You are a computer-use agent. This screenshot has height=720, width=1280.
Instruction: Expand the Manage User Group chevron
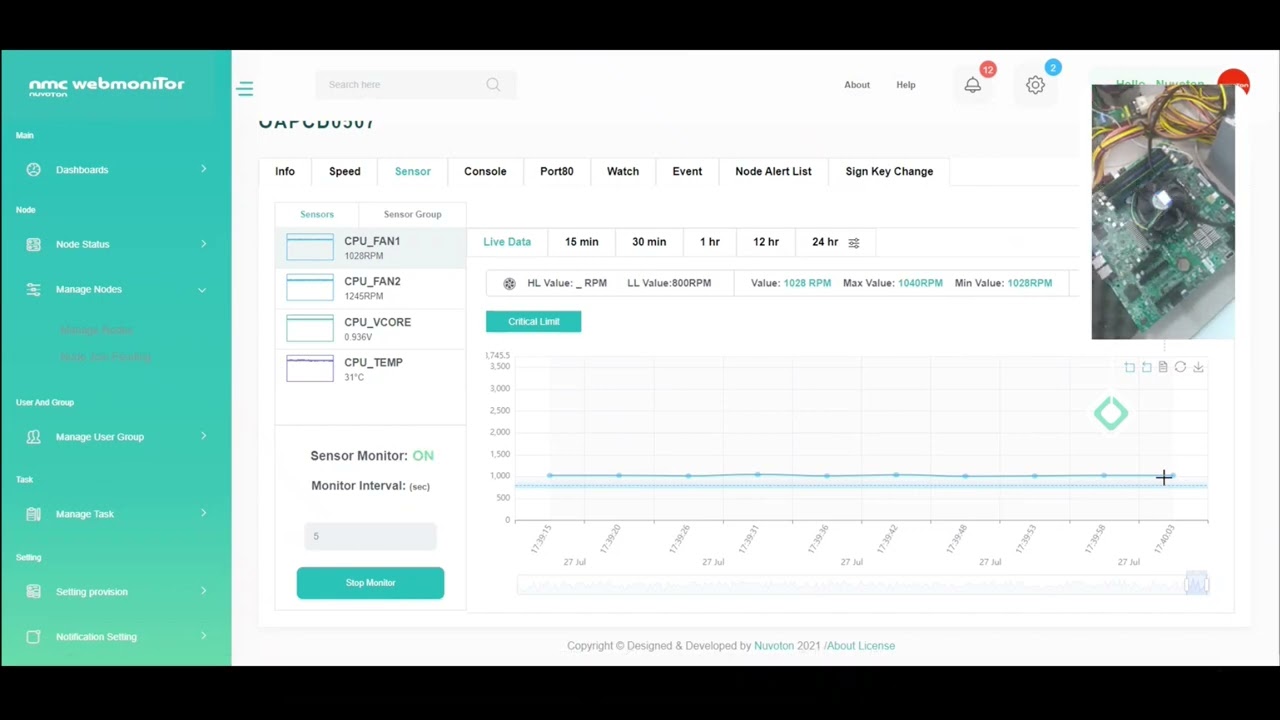pos(203,436)
